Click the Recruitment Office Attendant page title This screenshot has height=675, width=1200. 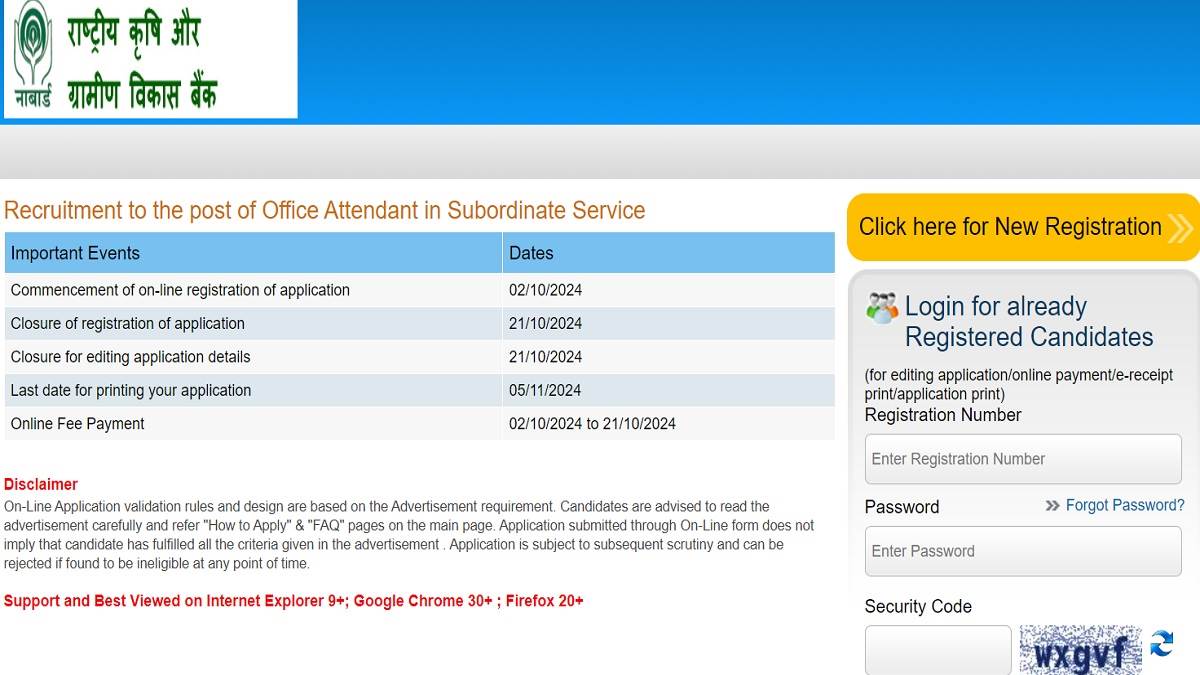(325, 210)
